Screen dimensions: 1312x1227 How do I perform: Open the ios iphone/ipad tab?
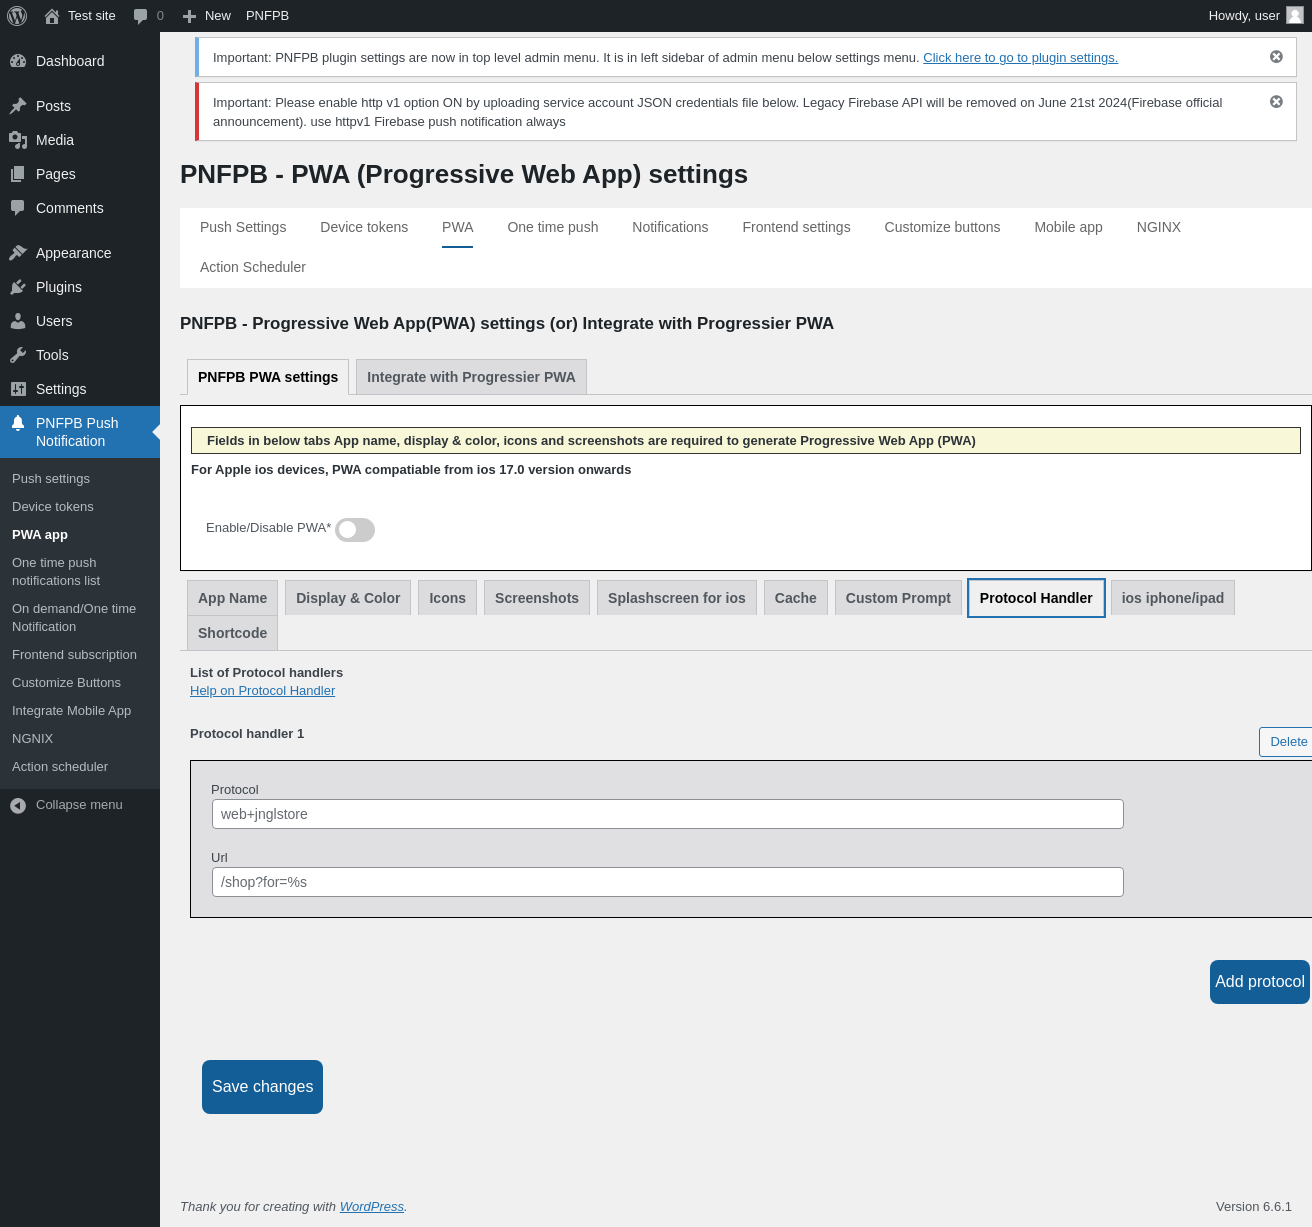[1173, 598]
